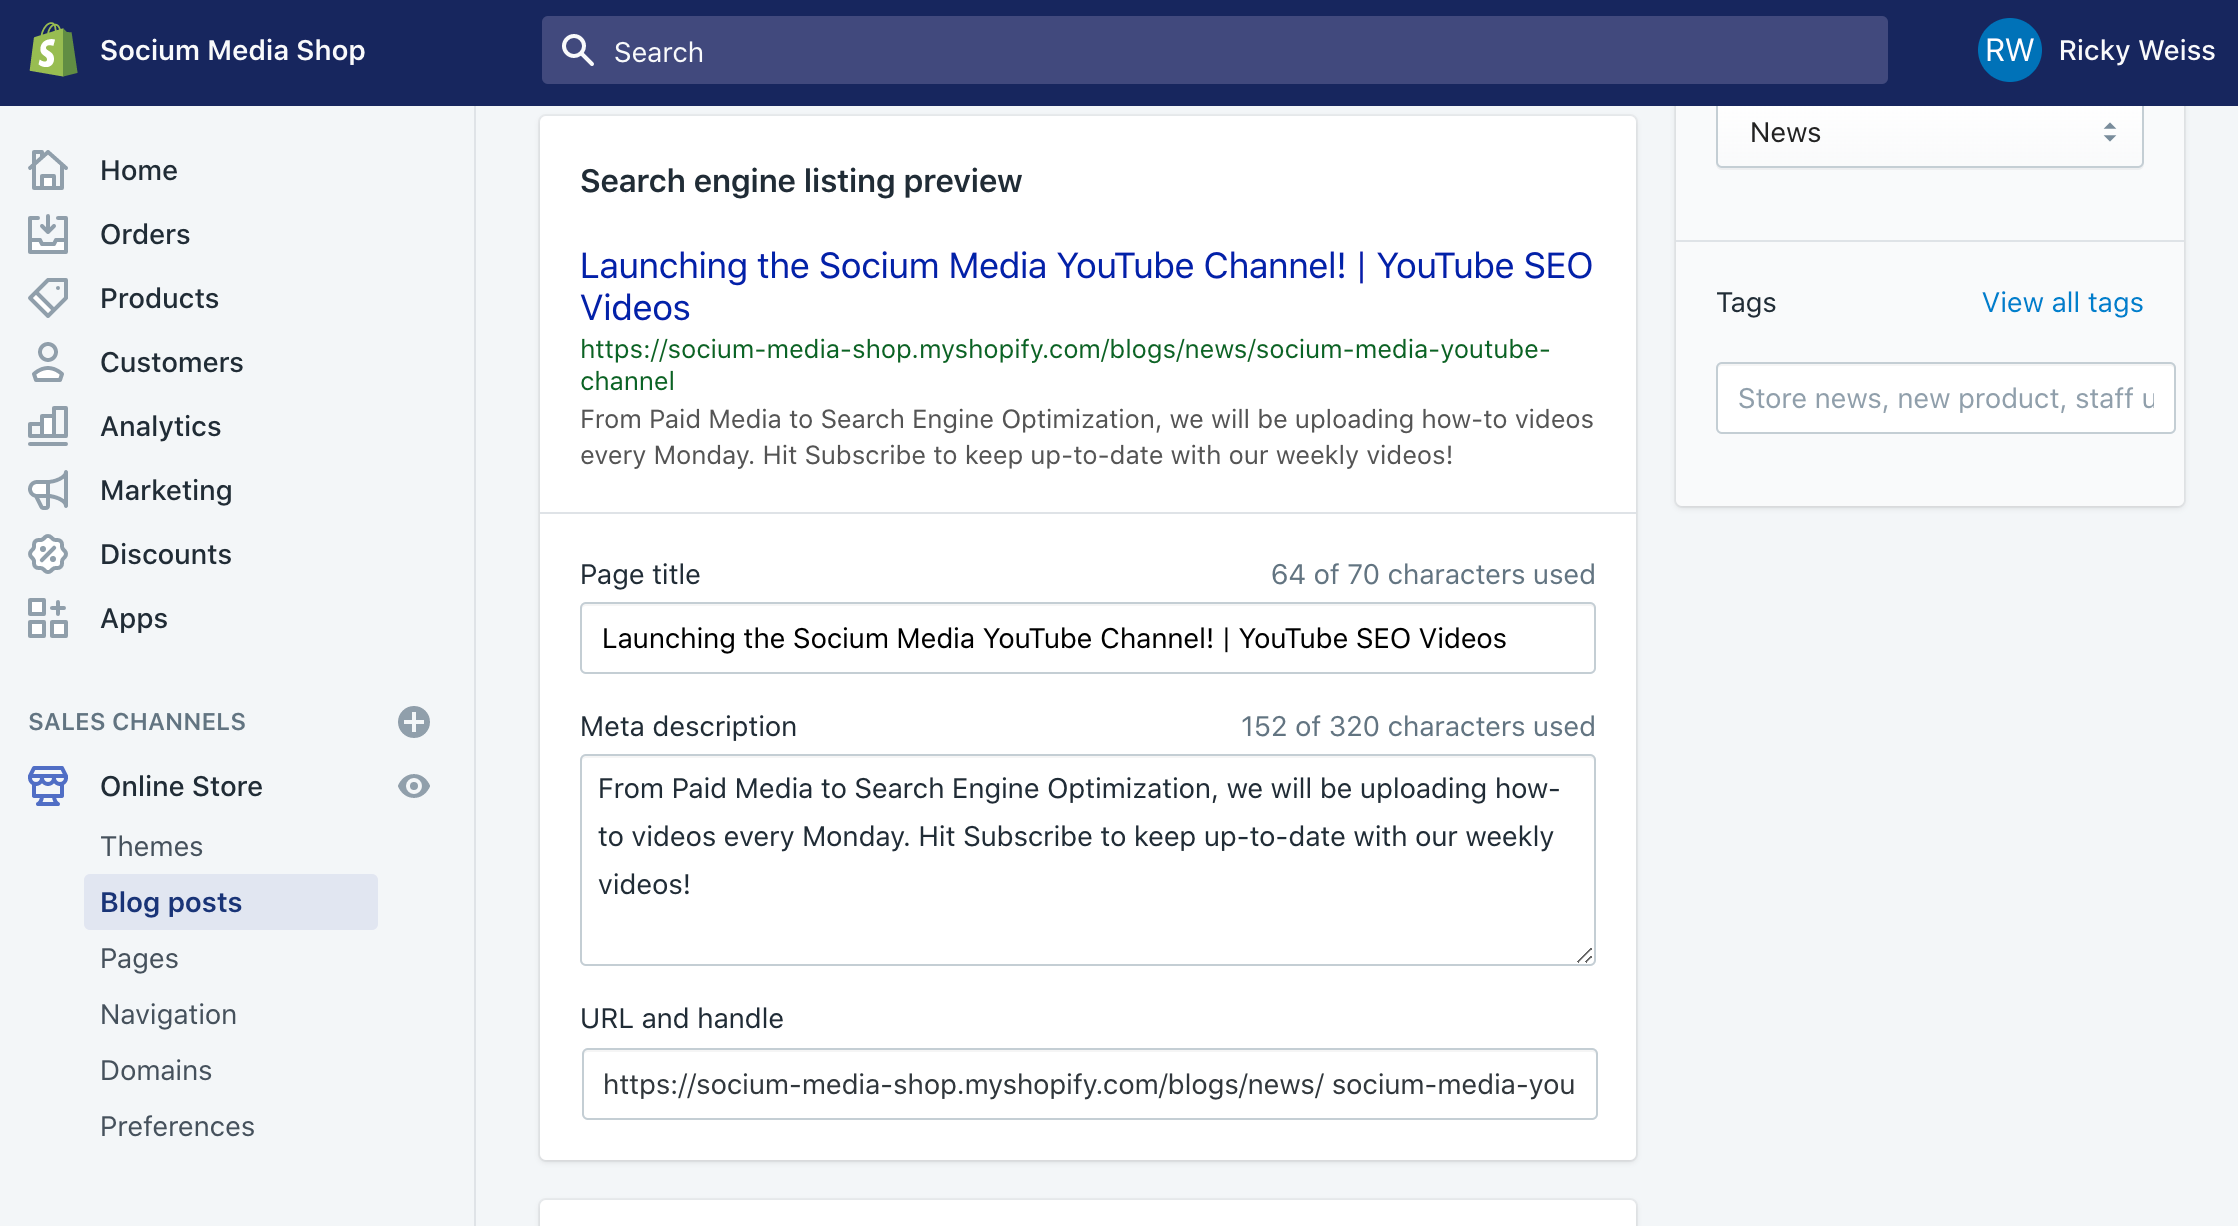The height and width of the screenshot is (1226, 2238).
Task: Click the 'Tags' heading
Action: coord(1746,302)
